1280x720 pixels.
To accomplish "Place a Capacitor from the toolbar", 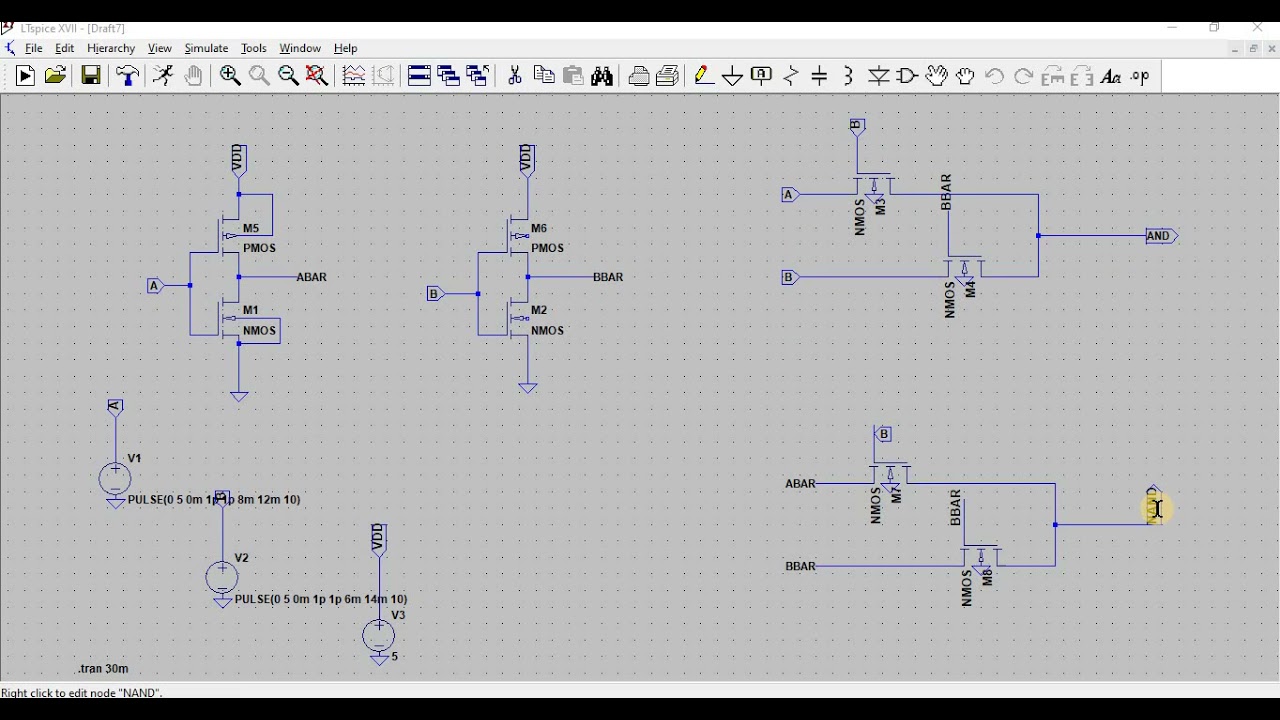I will tap(820, 76).
